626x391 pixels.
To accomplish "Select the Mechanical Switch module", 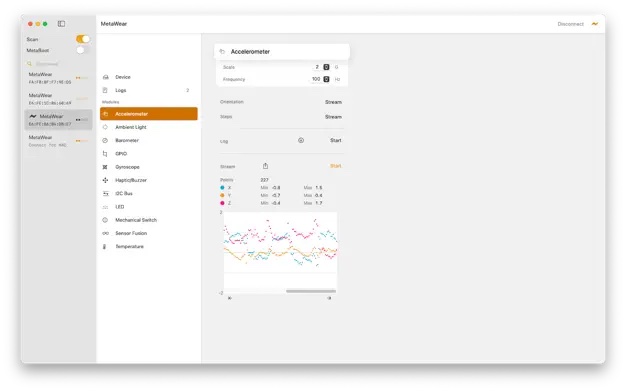I will (149, 220).
